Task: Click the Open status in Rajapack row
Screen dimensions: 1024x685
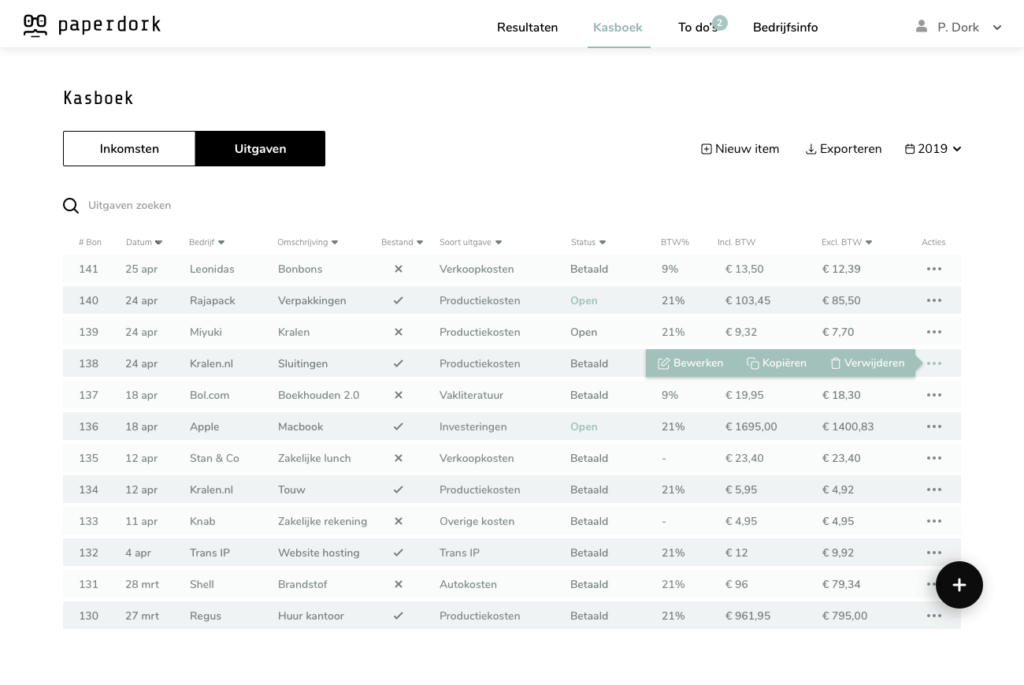Action: click(584, 300)
